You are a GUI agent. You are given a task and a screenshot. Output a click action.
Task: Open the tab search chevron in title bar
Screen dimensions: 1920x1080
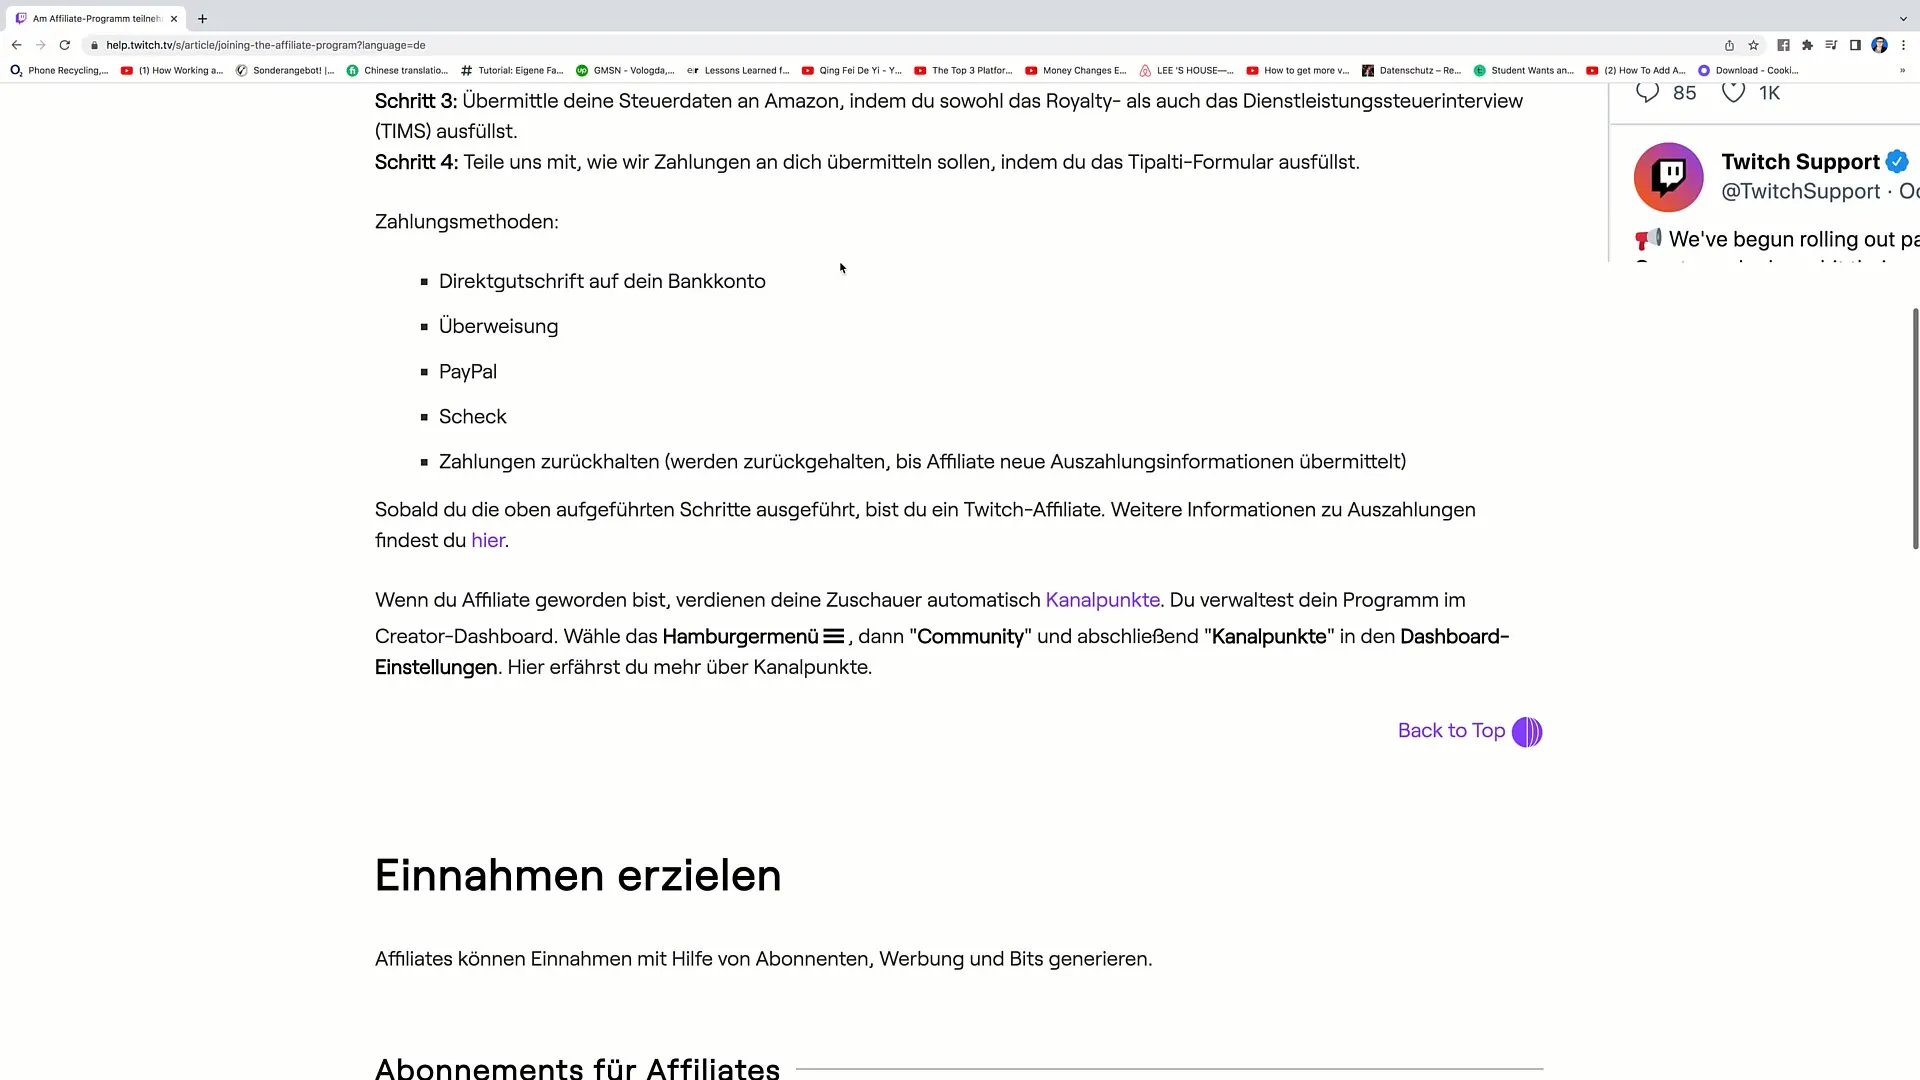click(1903, 18)
